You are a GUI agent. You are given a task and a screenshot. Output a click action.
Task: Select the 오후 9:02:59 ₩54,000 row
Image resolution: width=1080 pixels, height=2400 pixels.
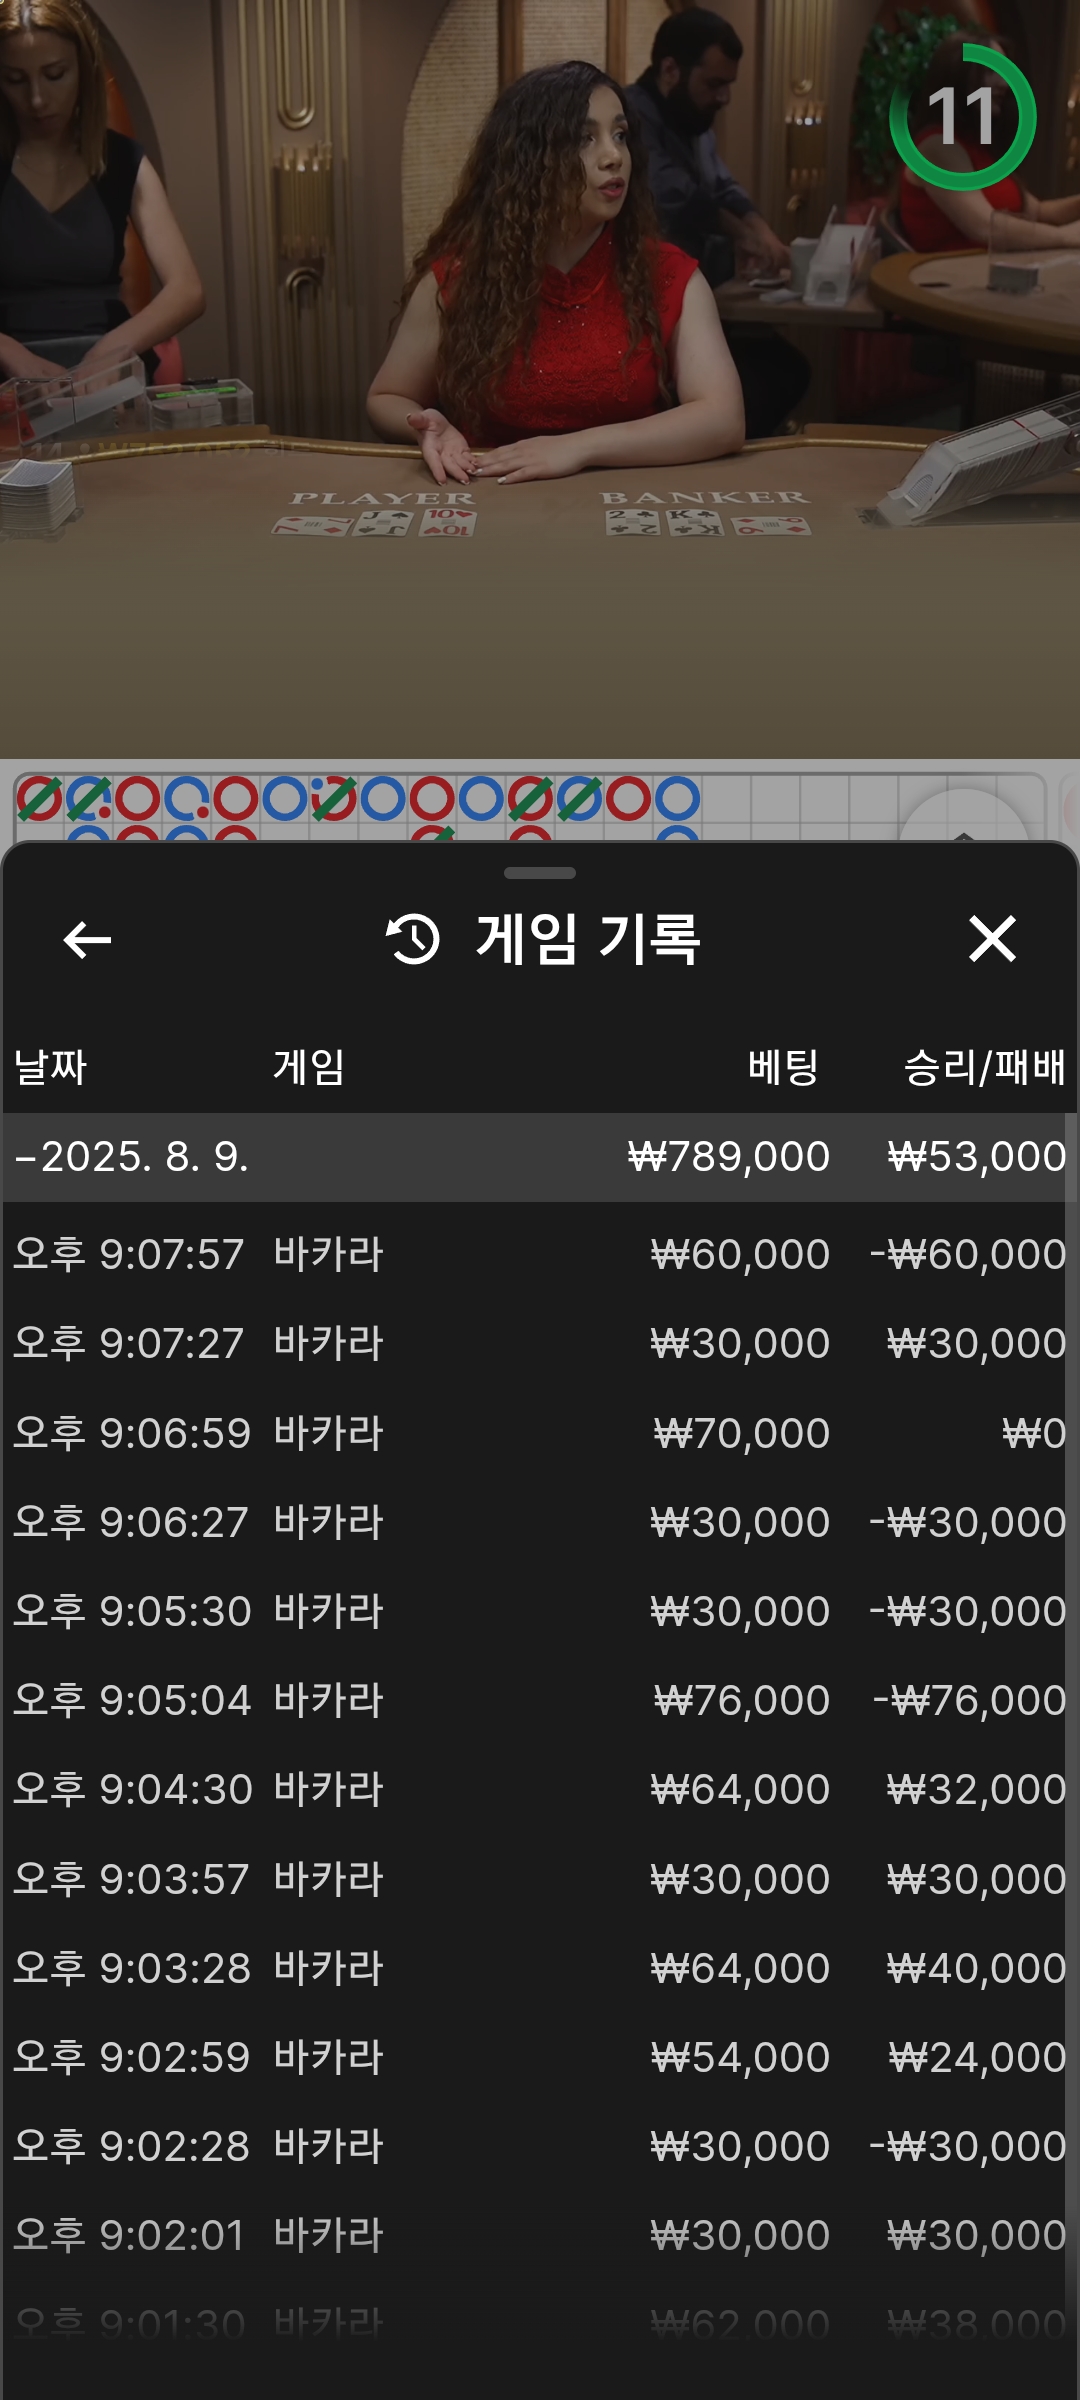coord(534,2057)
